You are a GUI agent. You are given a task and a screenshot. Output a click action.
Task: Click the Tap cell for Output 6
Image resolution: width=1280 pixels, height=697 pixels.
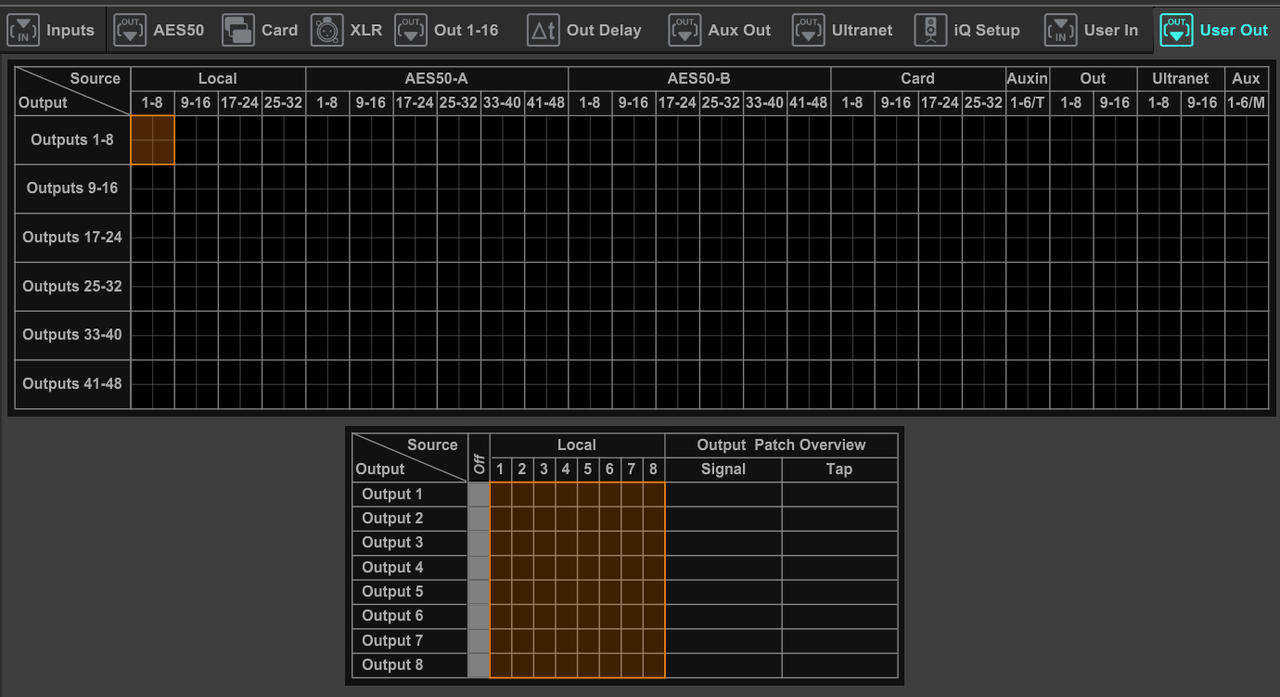[x=839, y=616]
